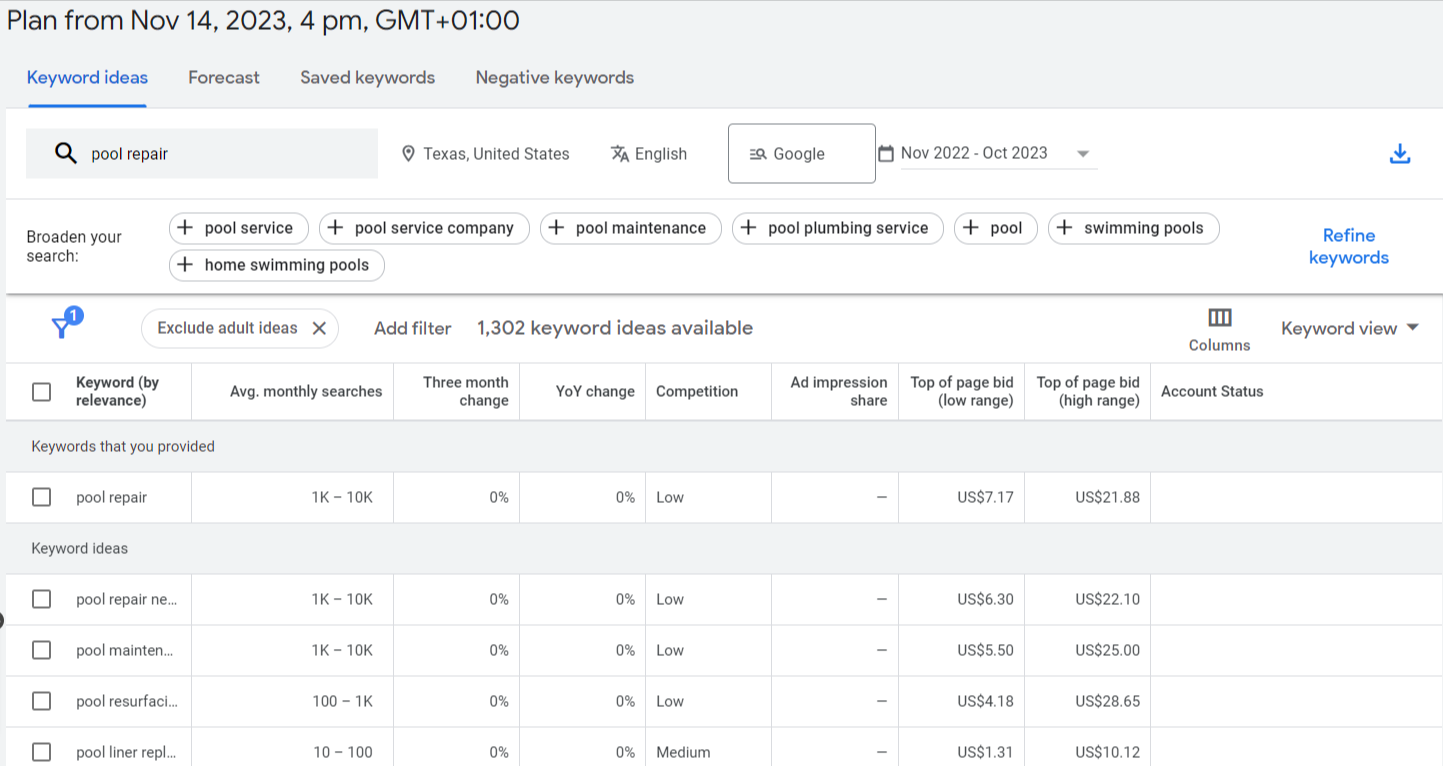
Task: Open the Keyword view dropdown
Action: coord(1350,328)
